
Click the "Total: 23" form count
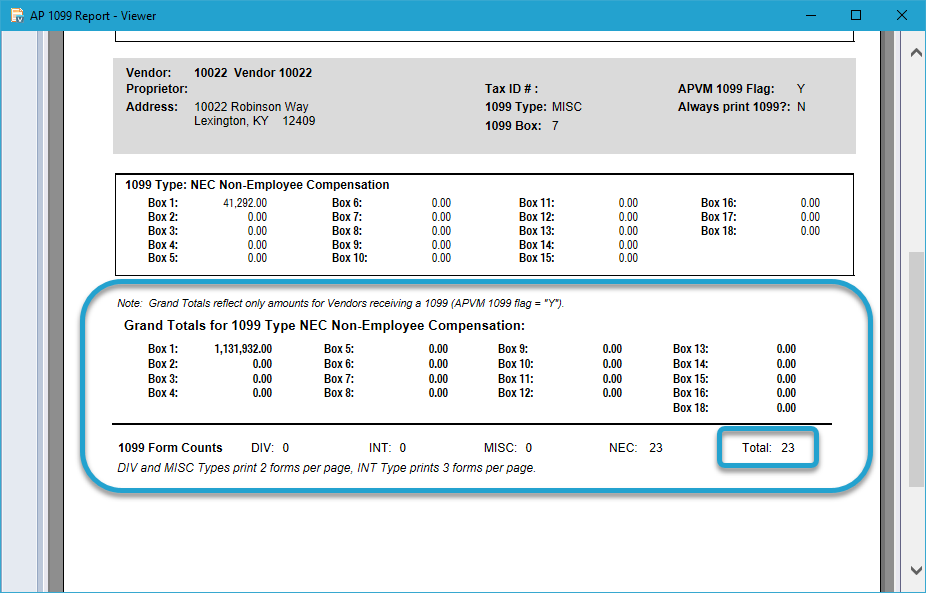768,448
